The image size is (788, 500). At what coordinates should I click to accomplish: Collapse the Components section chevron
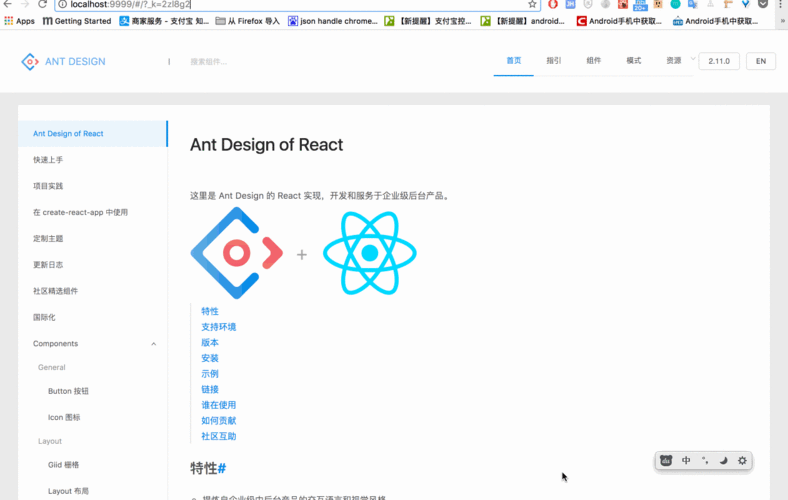click(154, 344)
